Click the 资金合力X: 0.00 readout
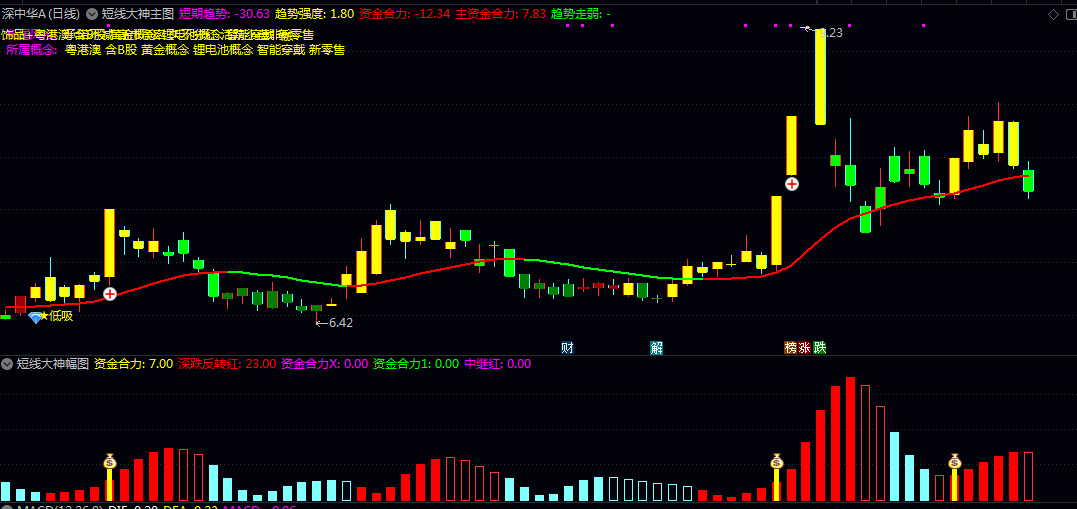The width and height of the screenshot is (1077, 509). (325, 364)
